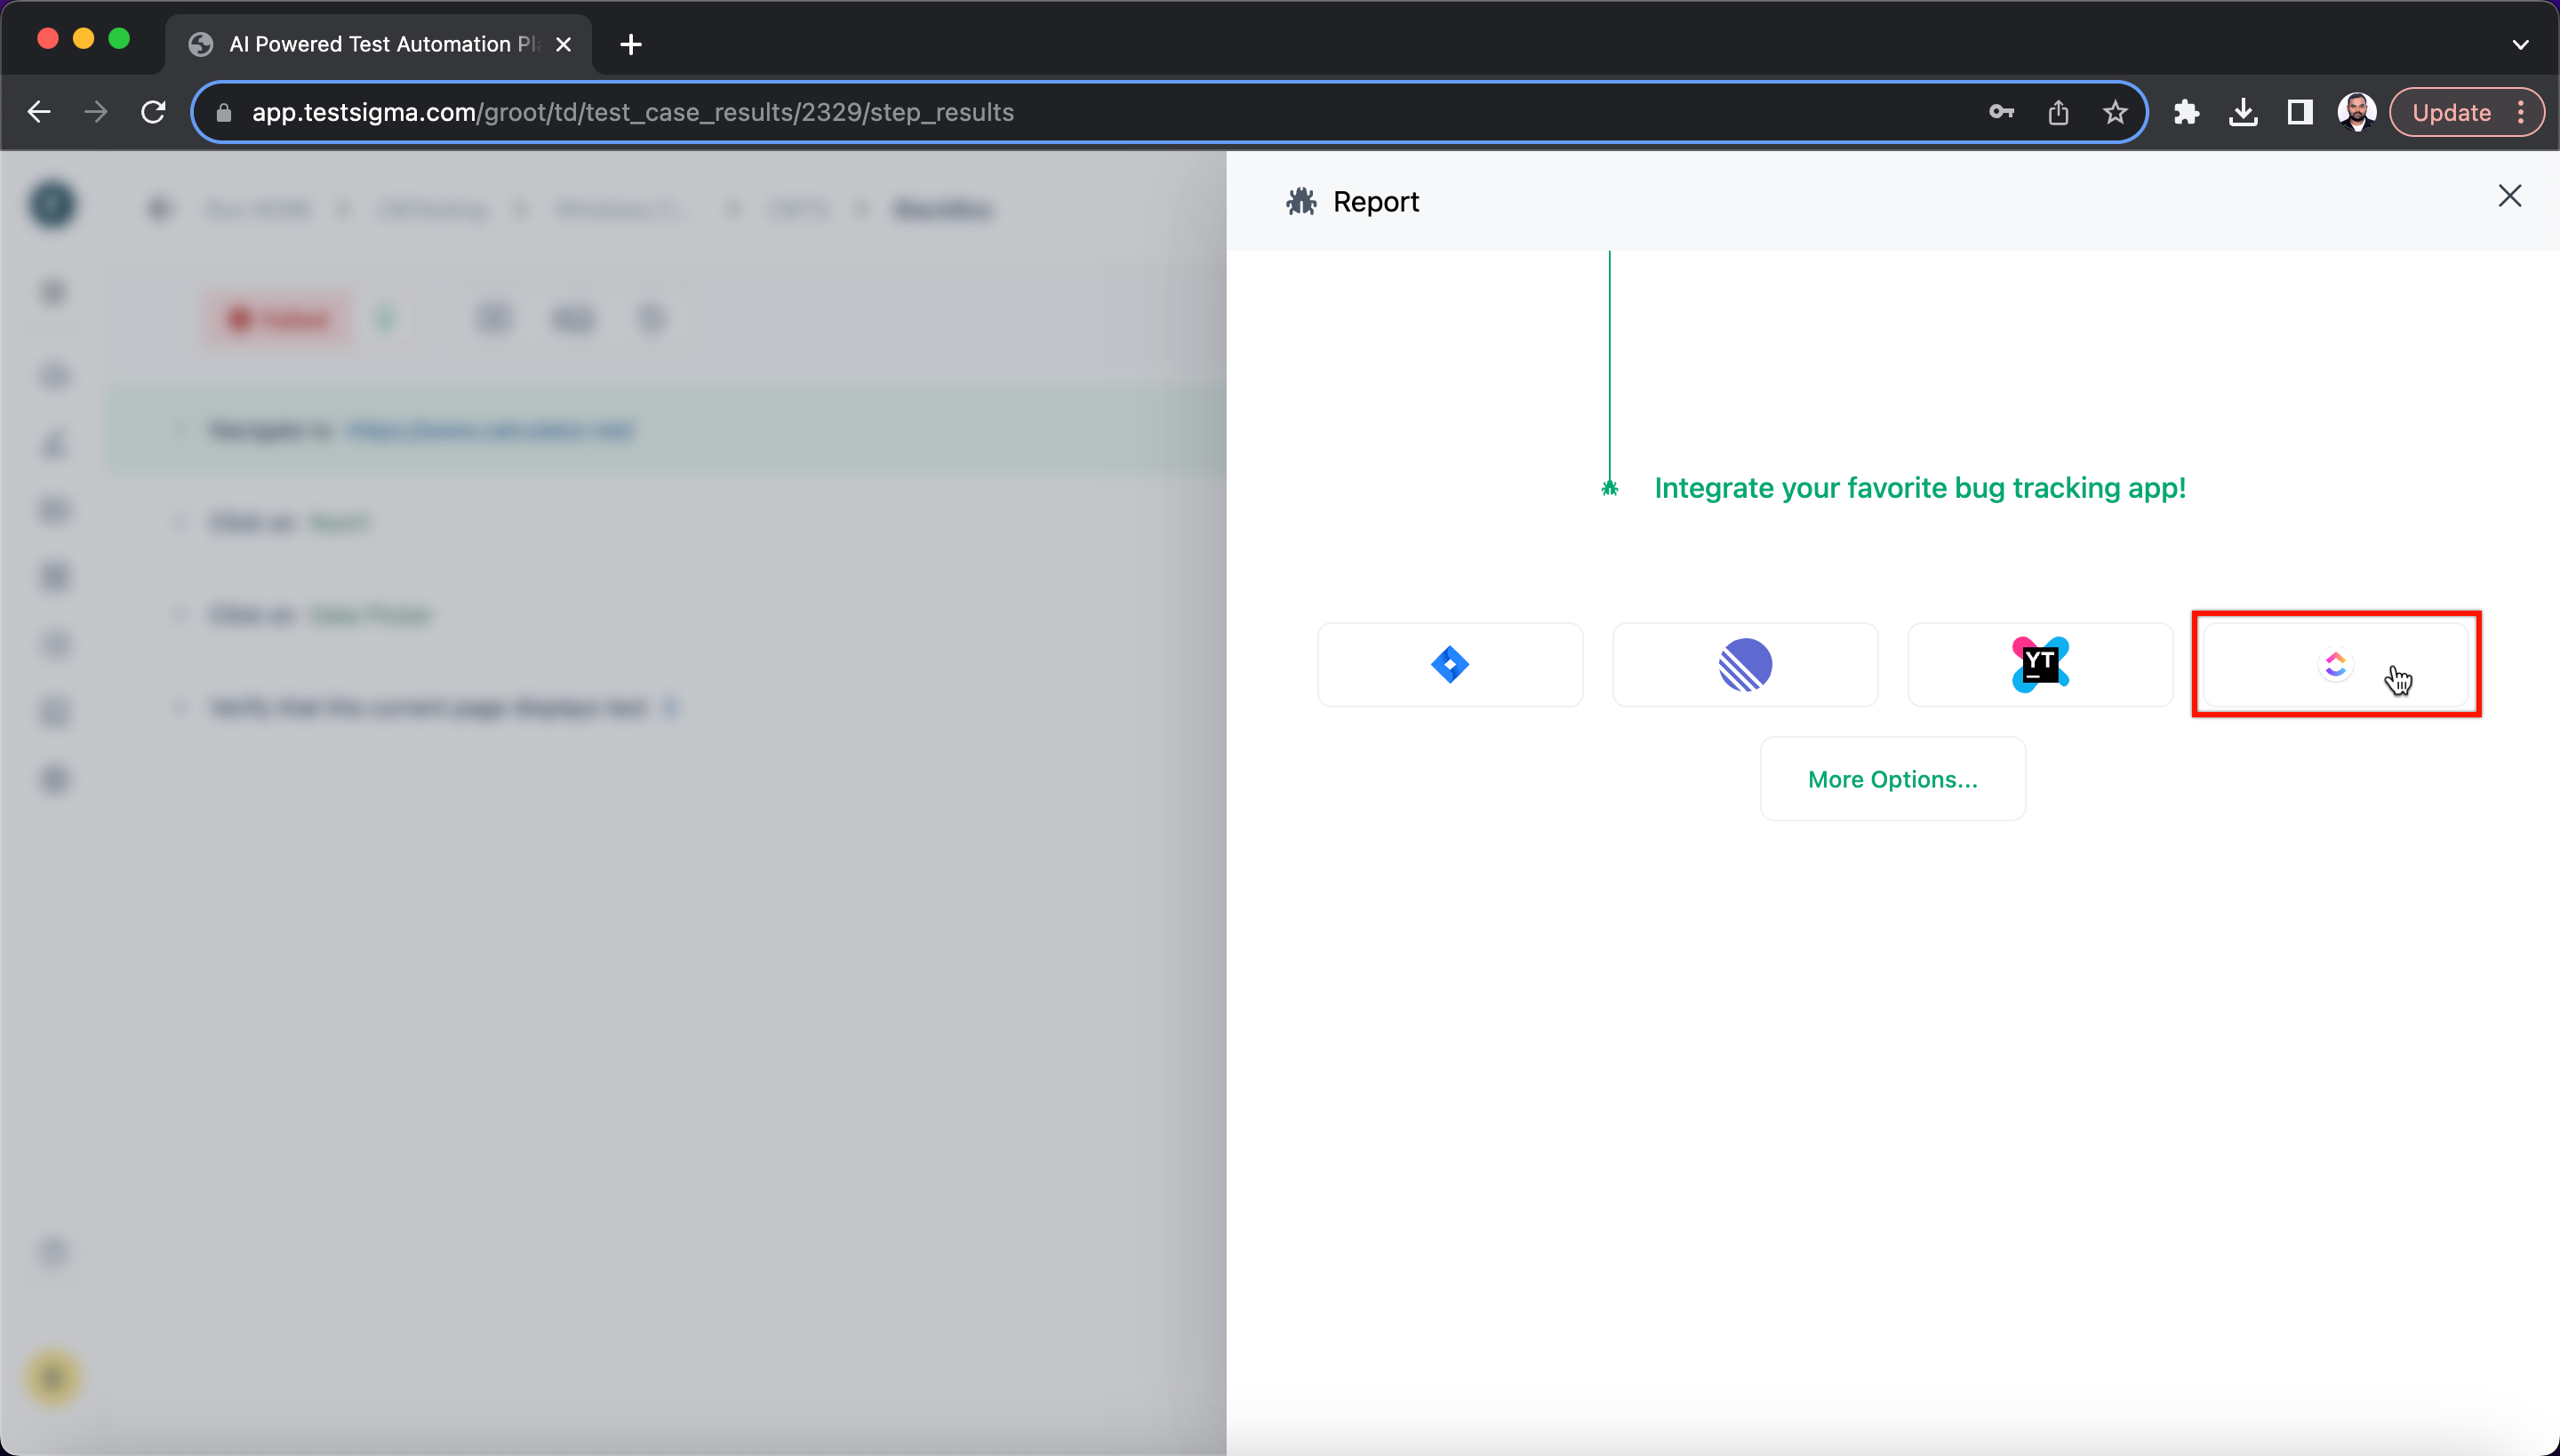
Task: Select the AI Powered Test Automation tab
Action: tap(378, 44)
